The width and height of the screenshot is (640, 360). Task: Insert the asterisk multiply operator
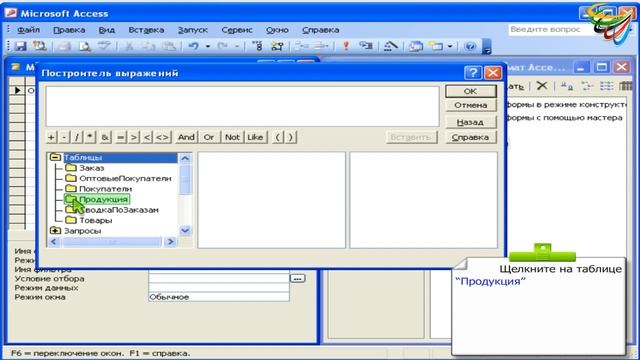pos(90,137)
